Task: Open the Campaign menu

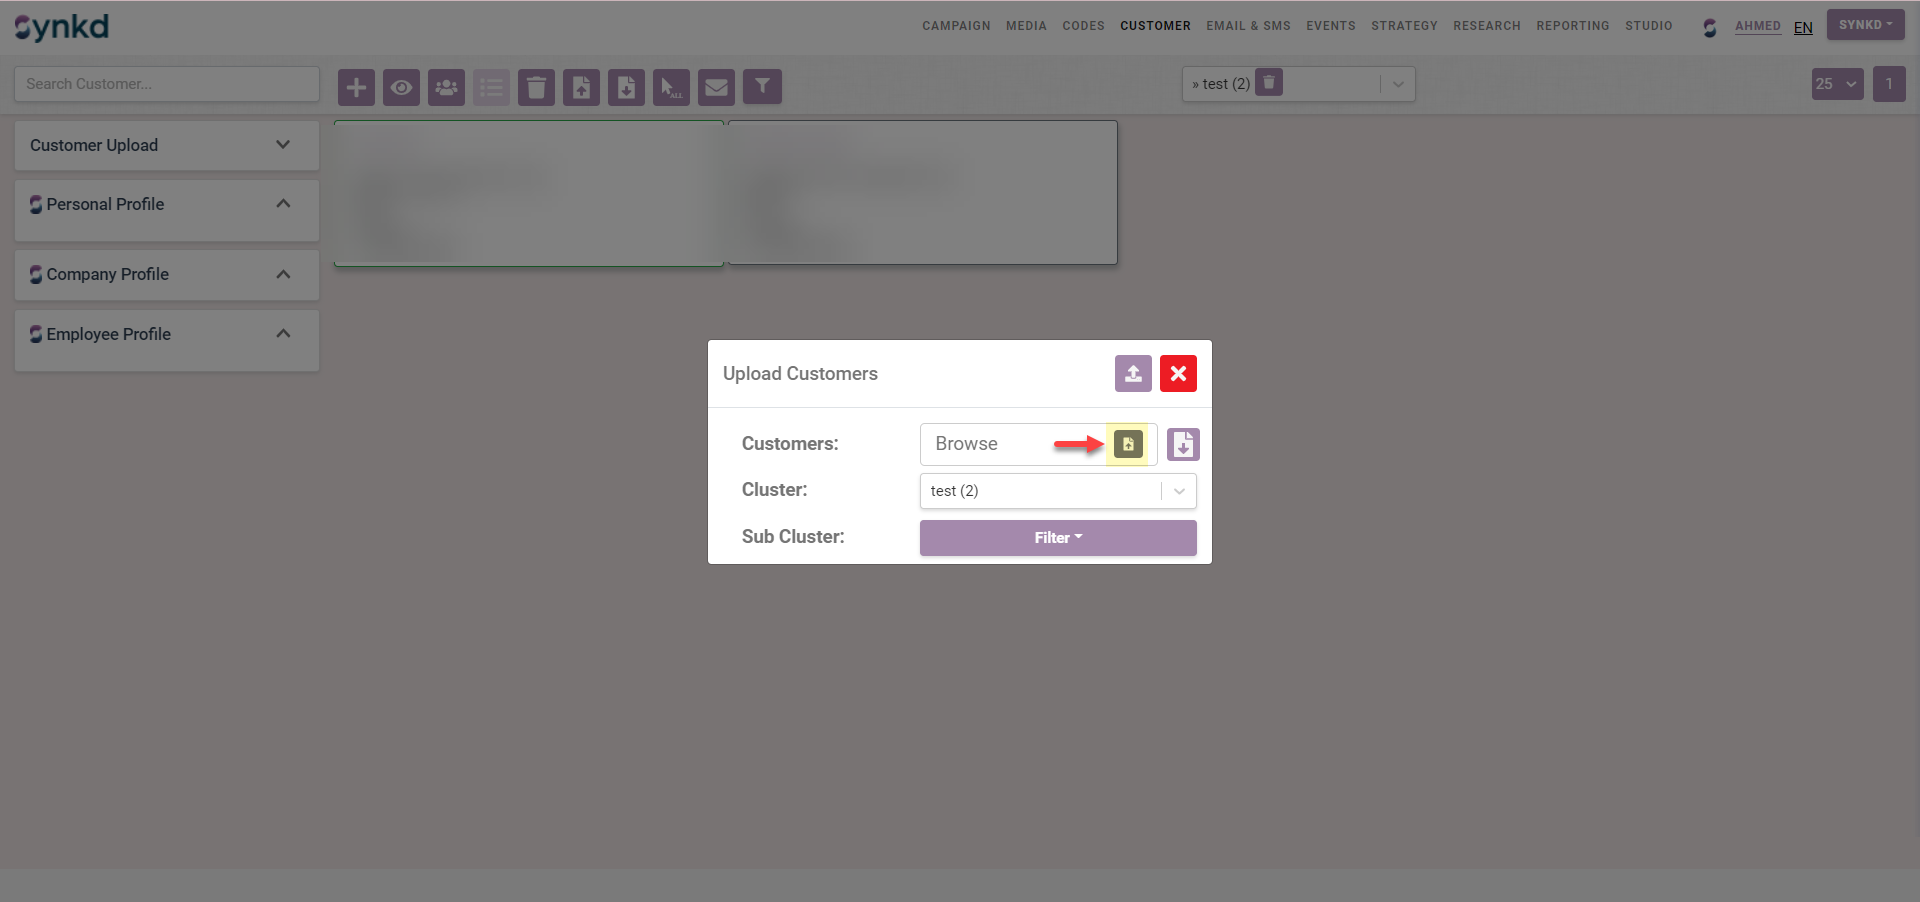Action: click(955, 26)
